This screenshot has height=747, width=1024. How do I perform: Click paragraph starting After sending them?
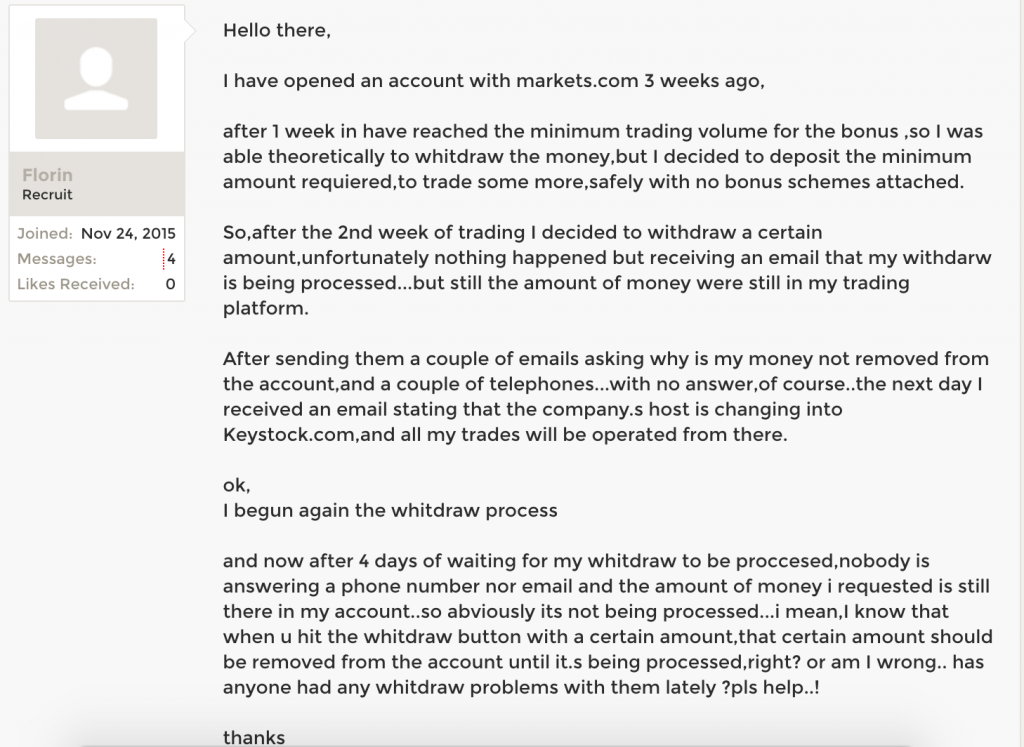point(606,396)
